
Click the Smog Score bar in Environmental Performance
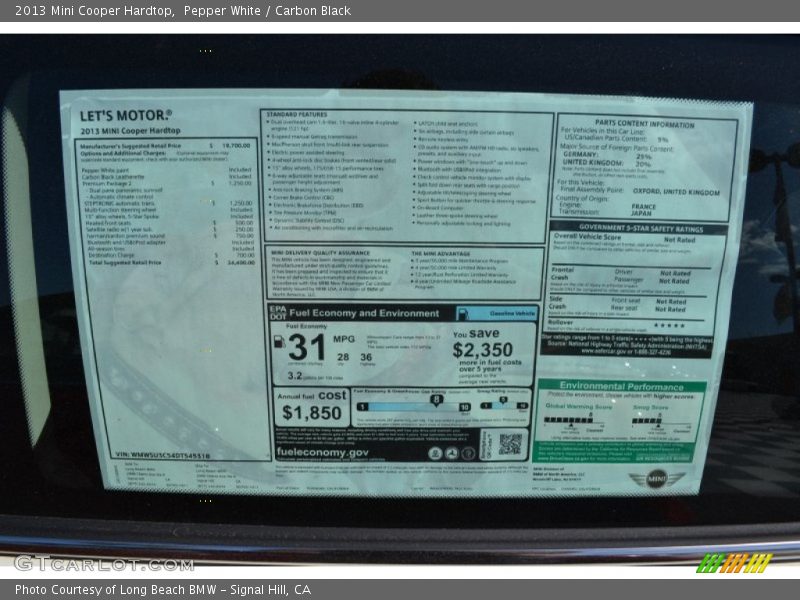(x=646, y=421)
